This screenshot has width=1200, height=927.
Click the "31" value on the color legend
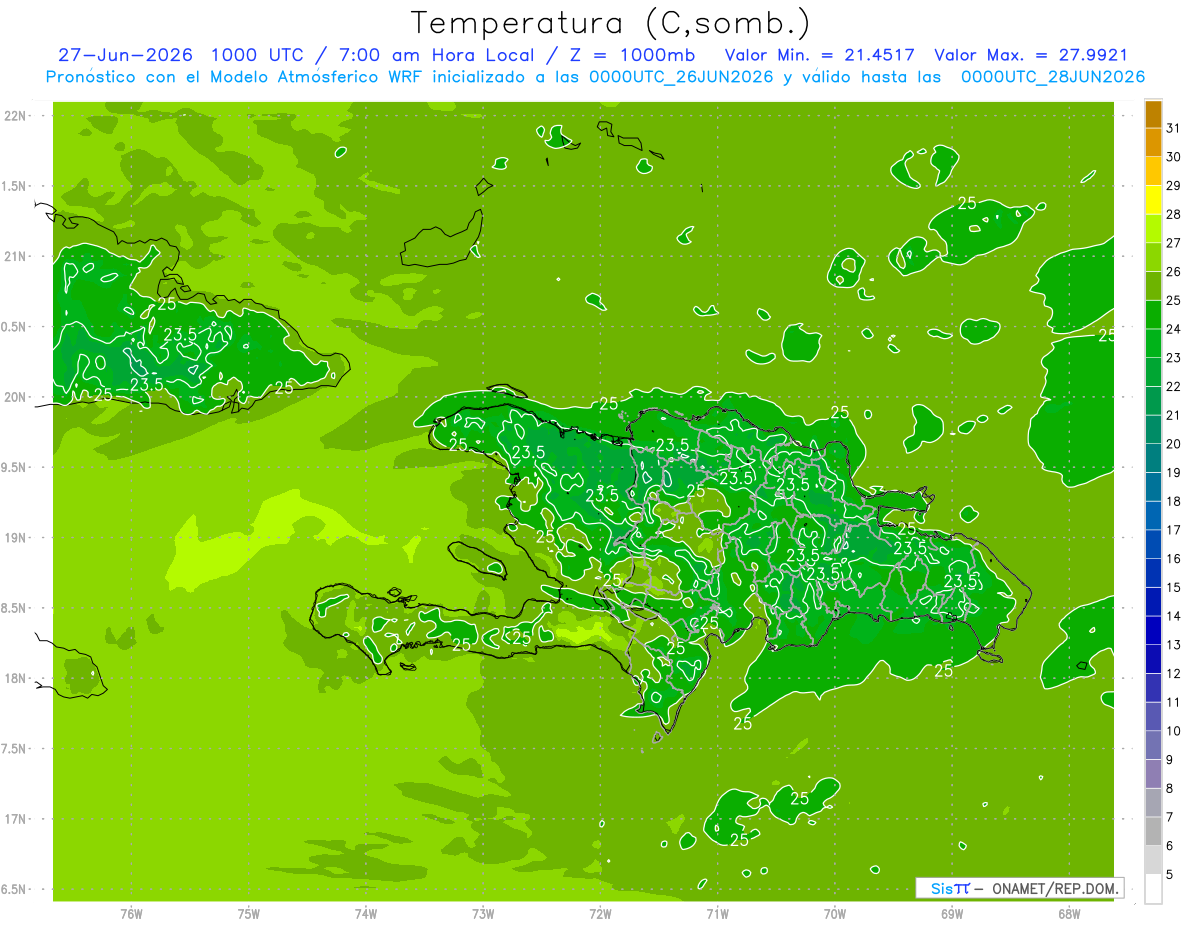pyautogui.click(x=1173, y=128)
